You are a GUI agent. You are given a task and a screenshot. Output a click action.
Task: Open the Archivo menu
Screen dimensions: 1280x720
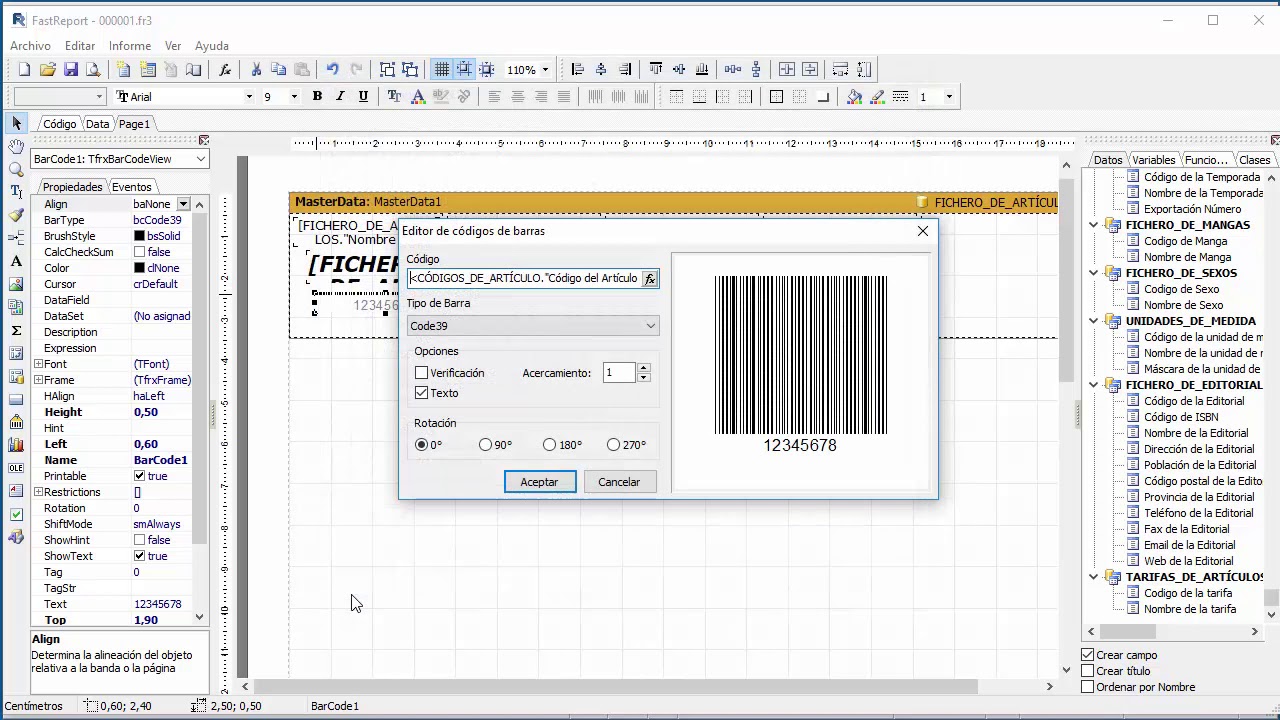30,46
